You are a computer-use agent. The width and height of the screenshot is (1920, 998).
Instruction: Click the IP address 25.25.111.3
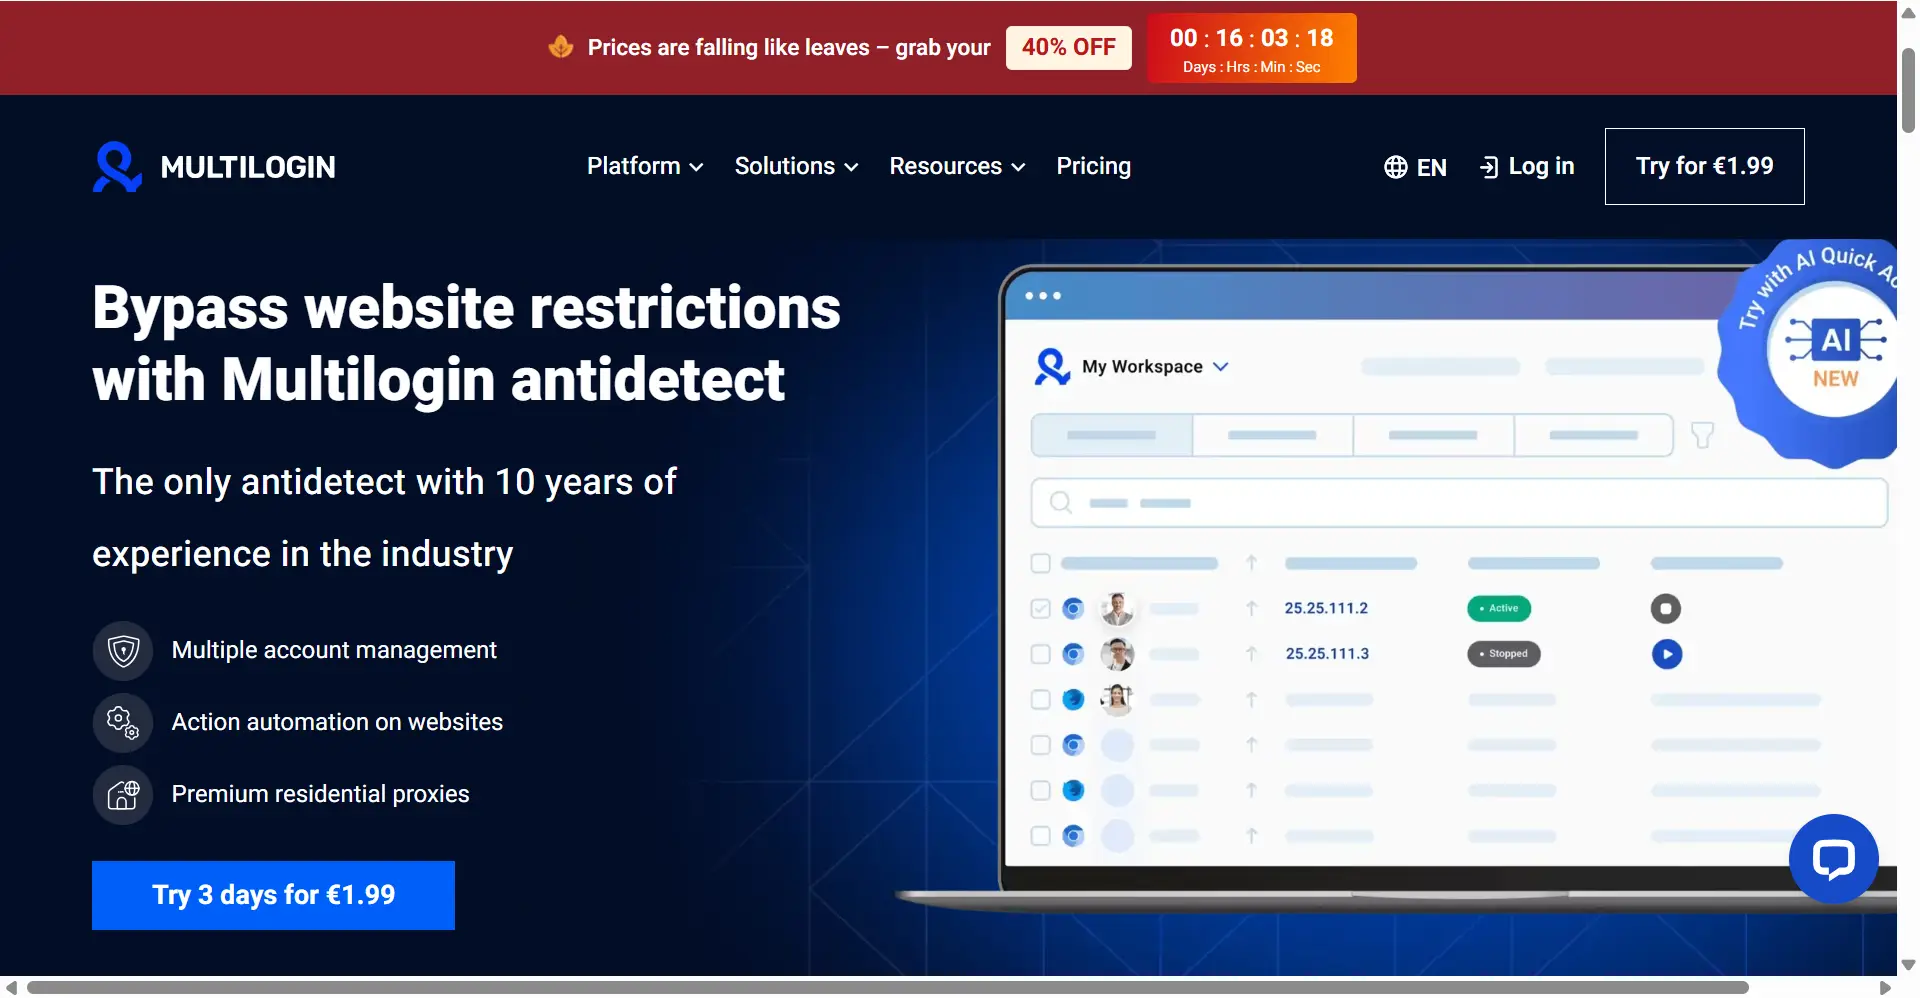[x=1327, y=654]
